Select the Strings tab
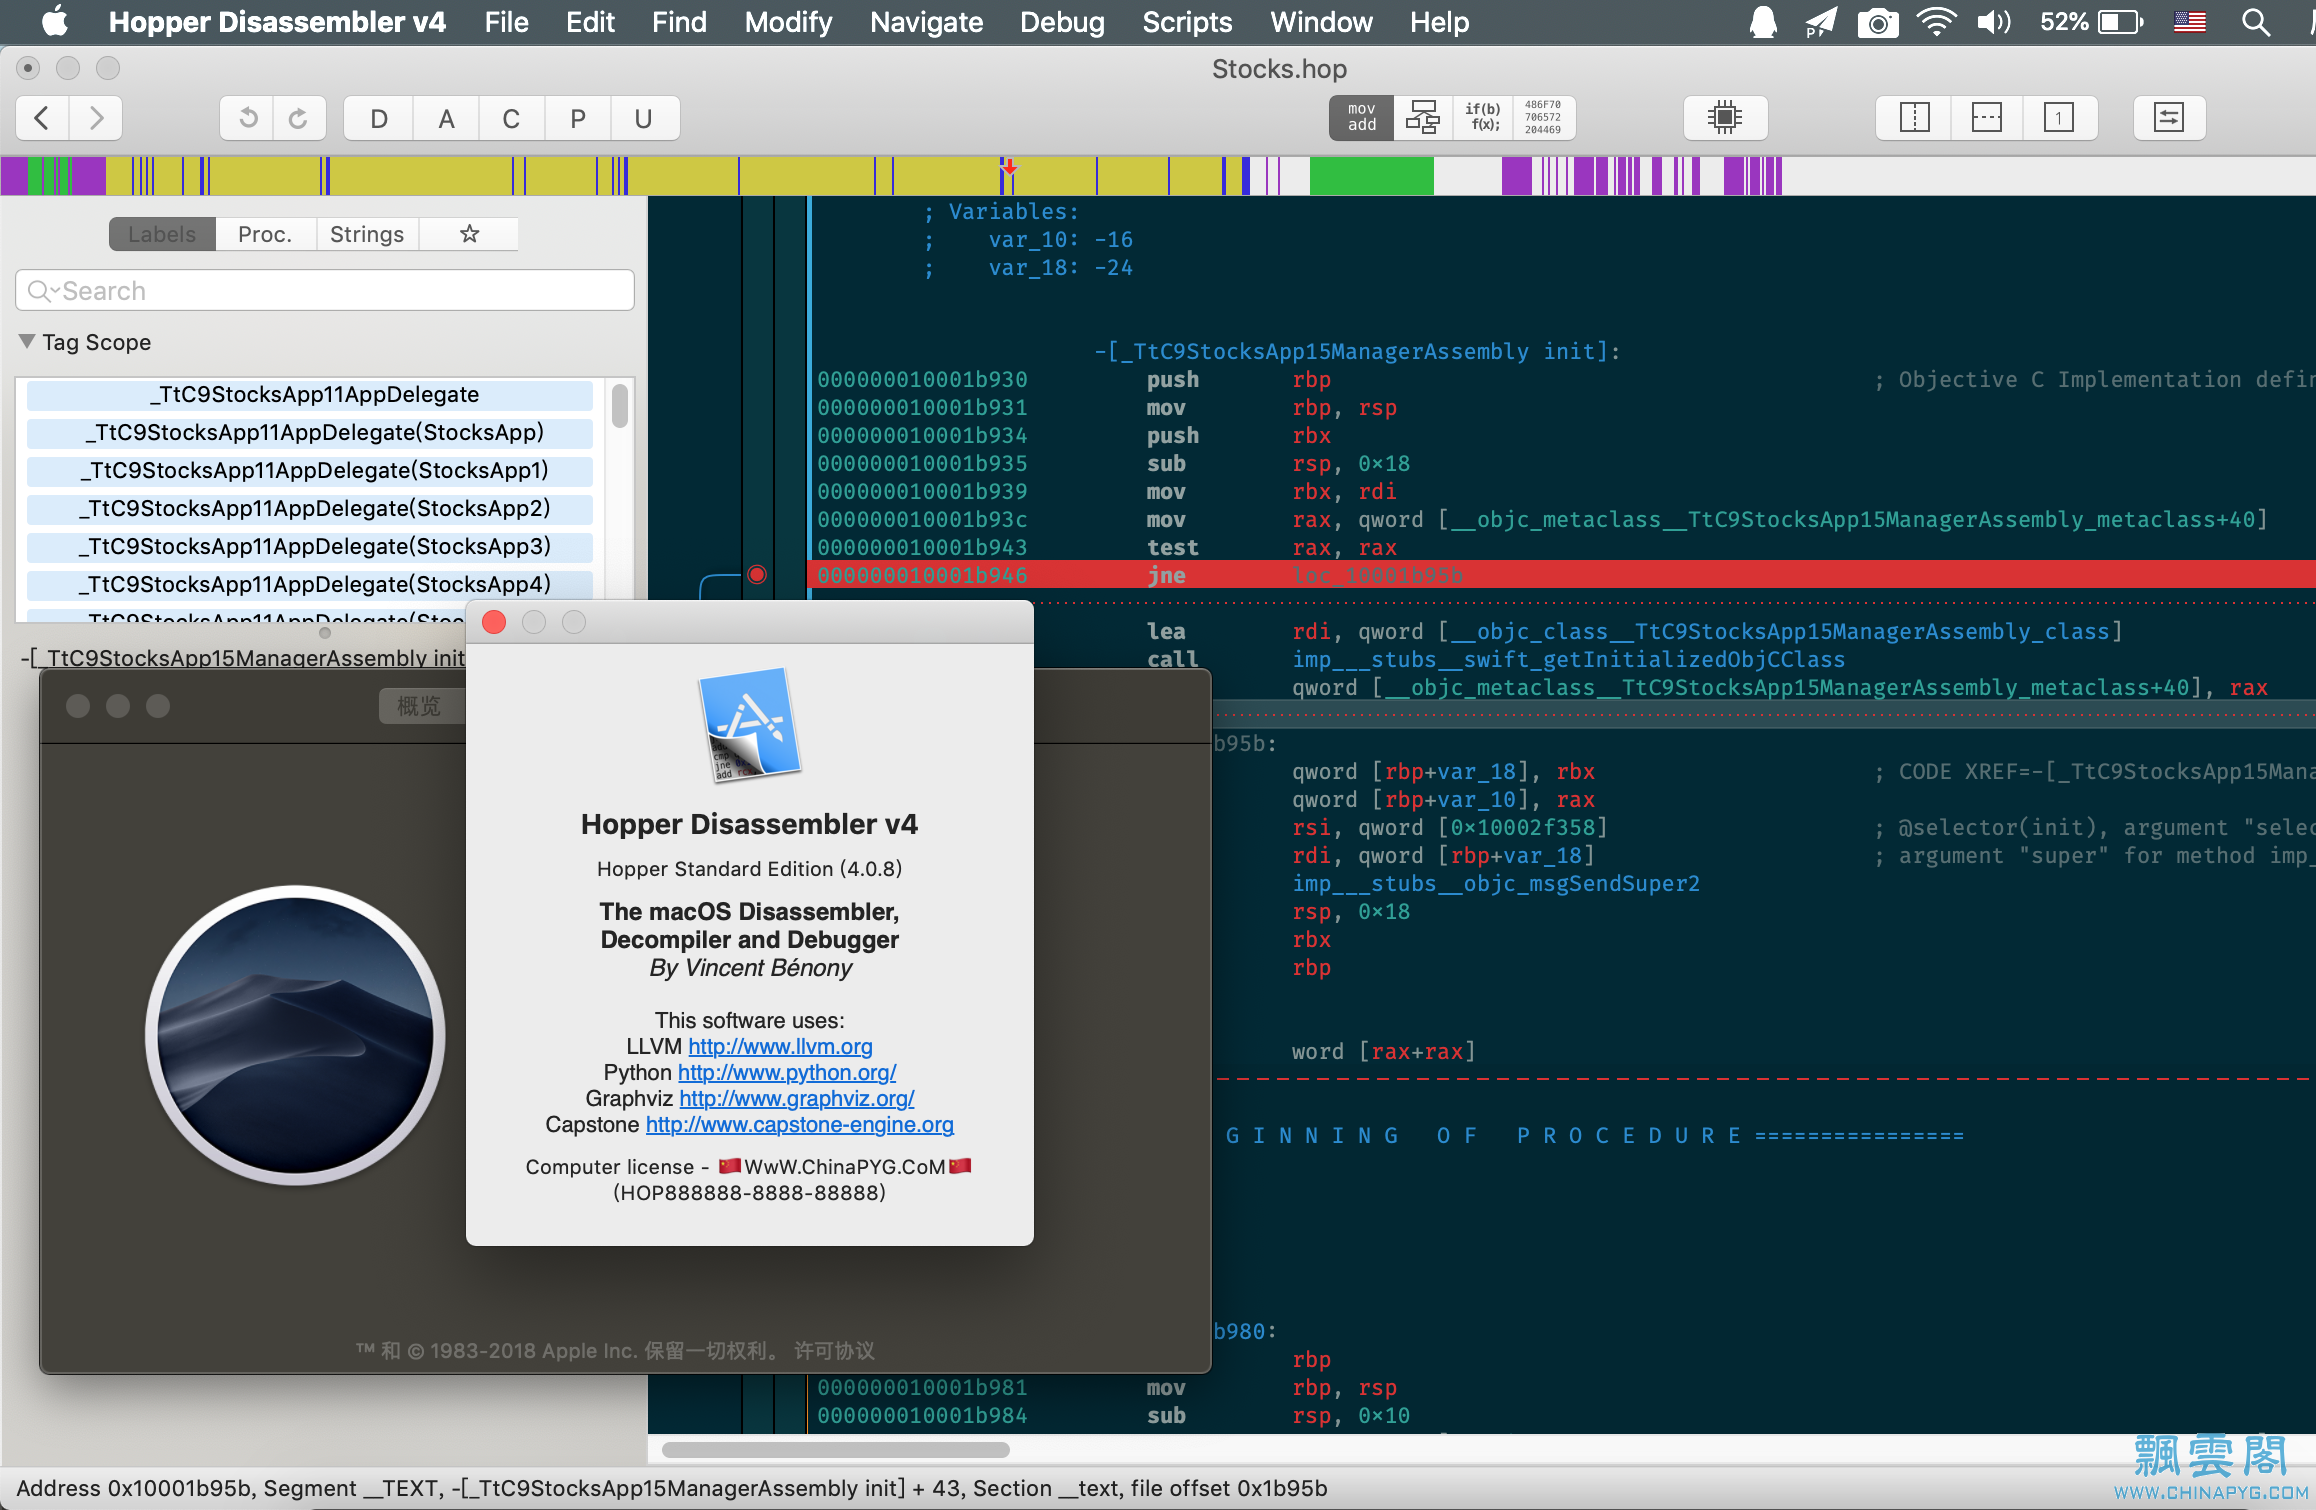Image resolution: width=2316 pixels, height=1510 pixels. (367, 234)
